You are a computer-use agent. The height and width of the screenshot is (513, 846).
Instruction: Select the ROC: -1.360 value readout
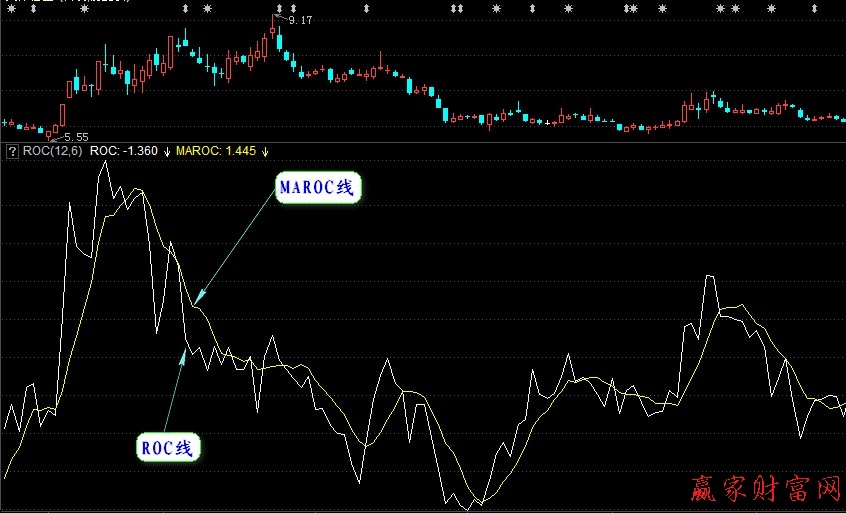point(123,151)
